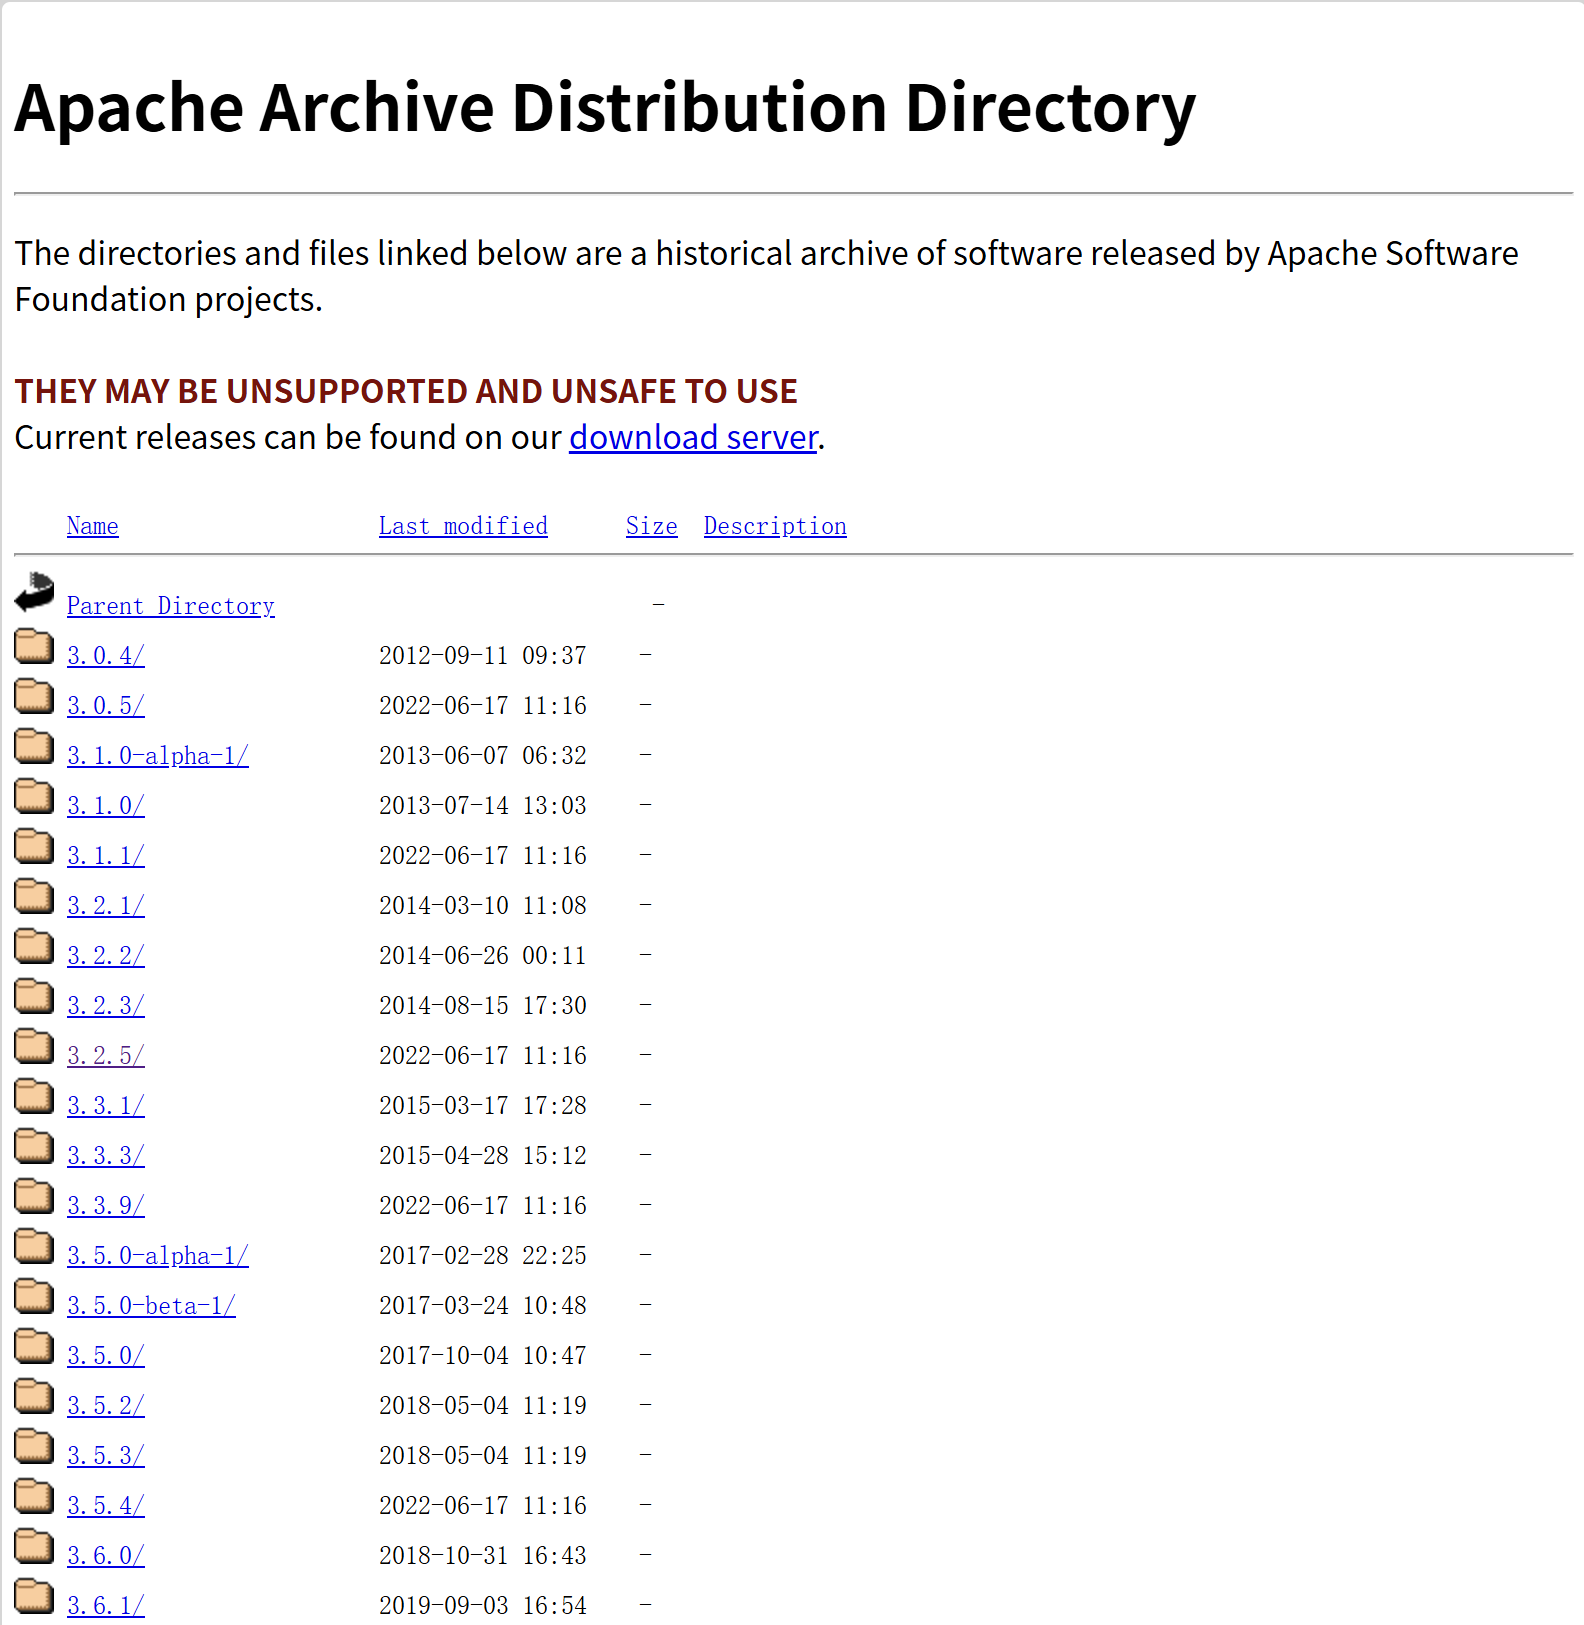
Task: Open the visited 3.2.5/ directory link
Action: (x=106, y=1056)
